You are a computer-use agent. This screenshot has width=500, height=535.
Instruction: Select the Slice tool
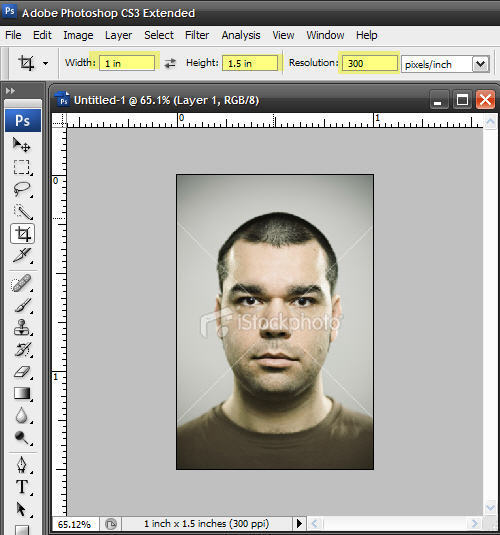(x=23, y=255)
